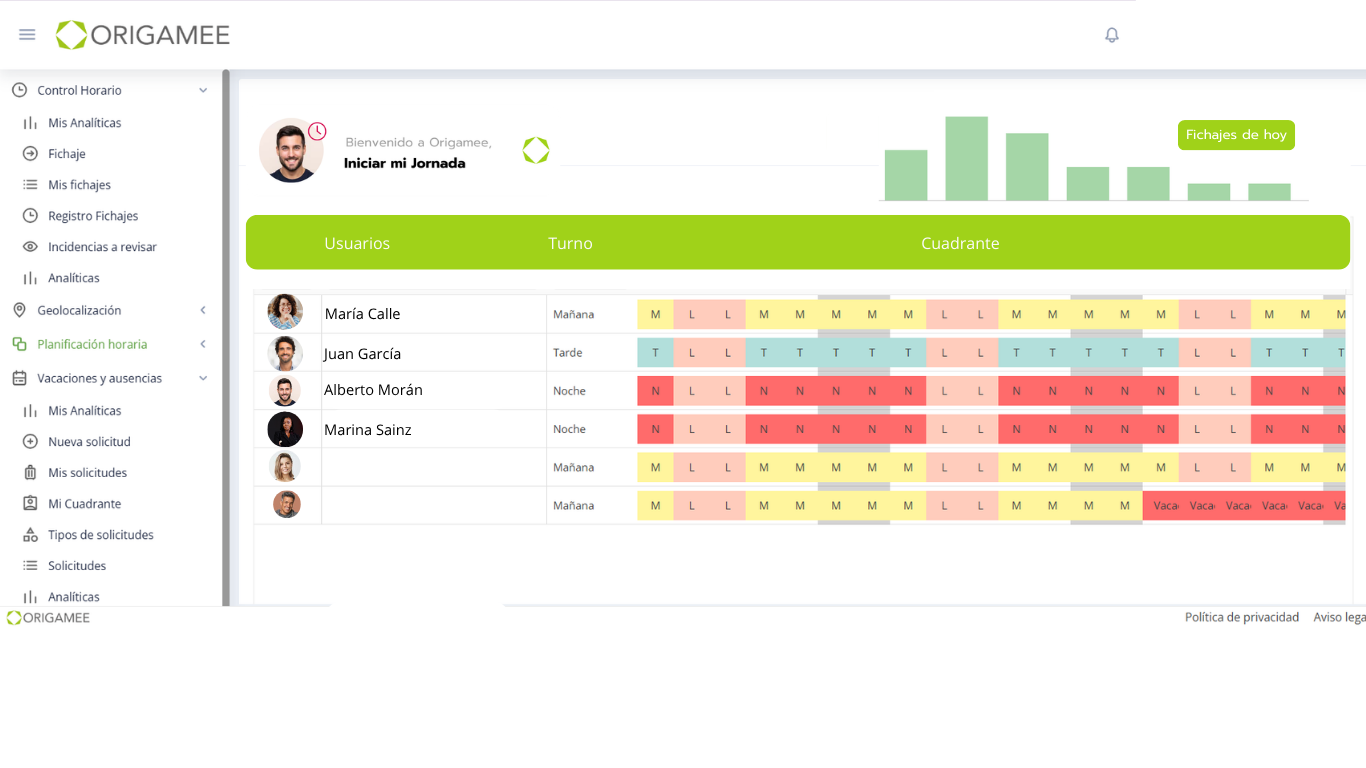Click the Geolocalización pin icon

coord(19,311)
